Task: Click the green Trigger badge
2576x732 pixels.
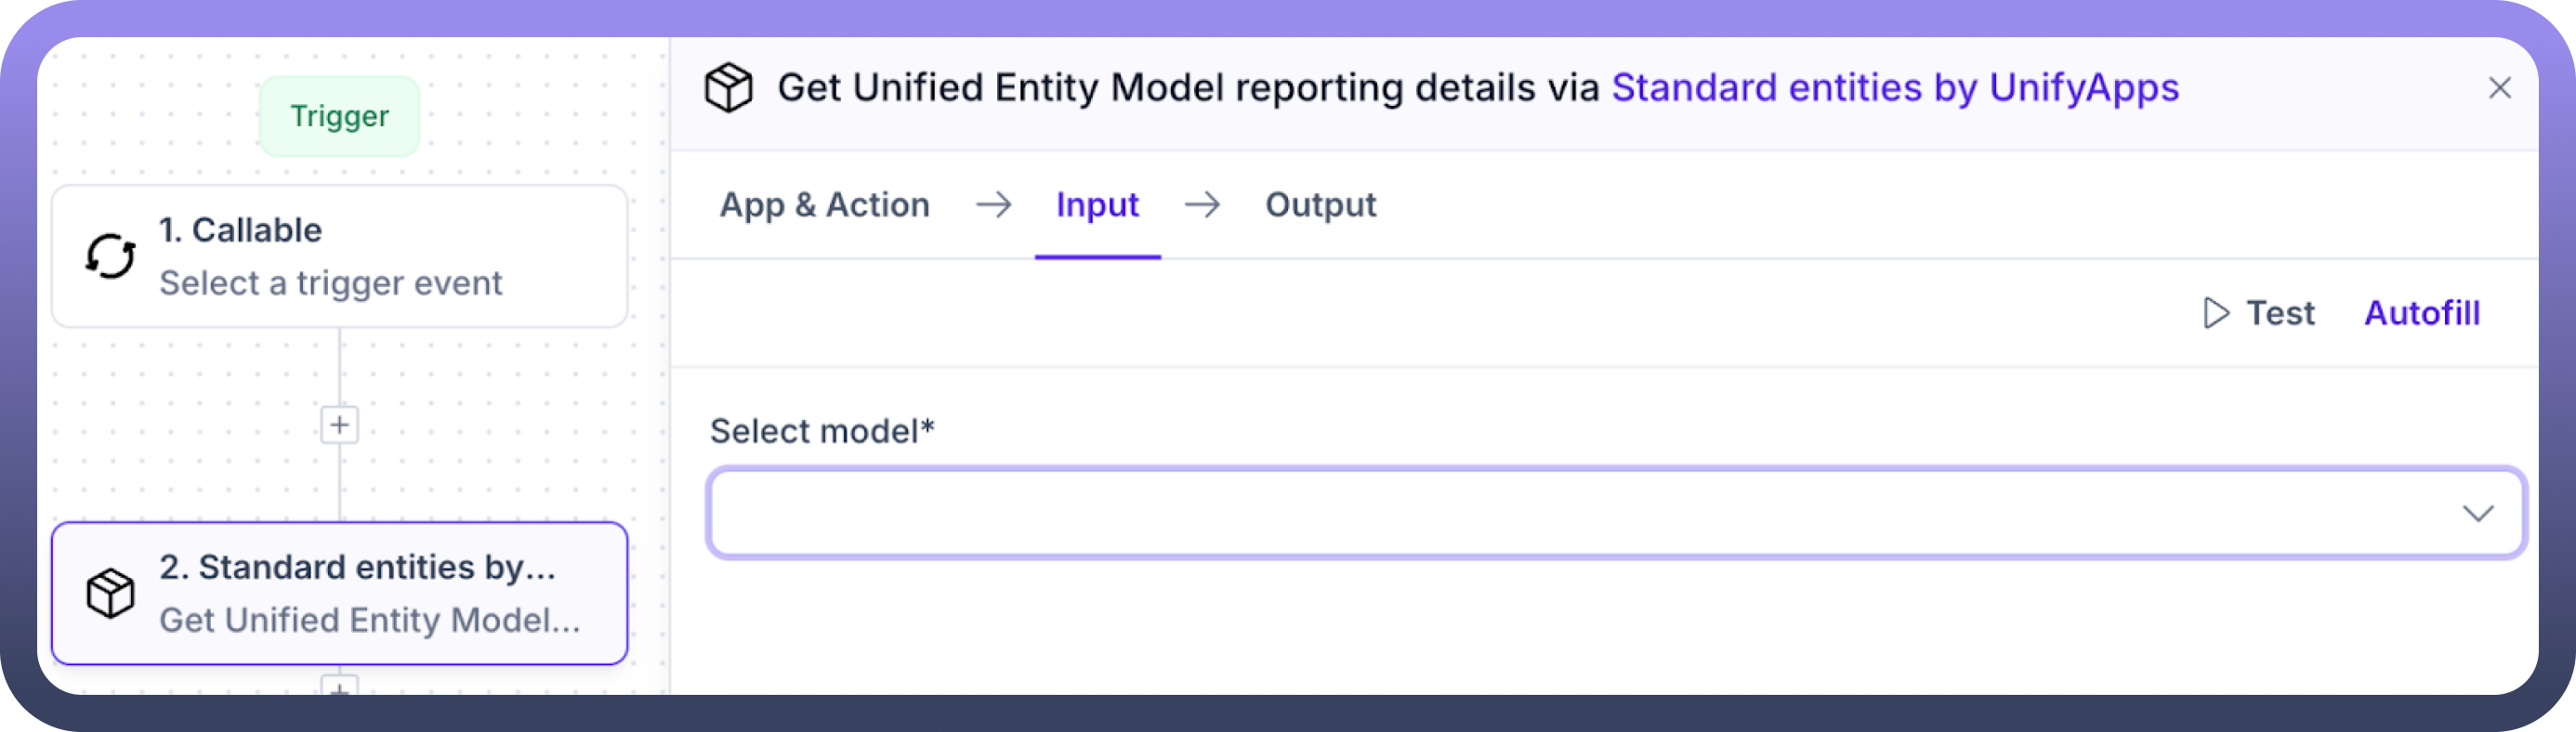Action: (339, 116)
